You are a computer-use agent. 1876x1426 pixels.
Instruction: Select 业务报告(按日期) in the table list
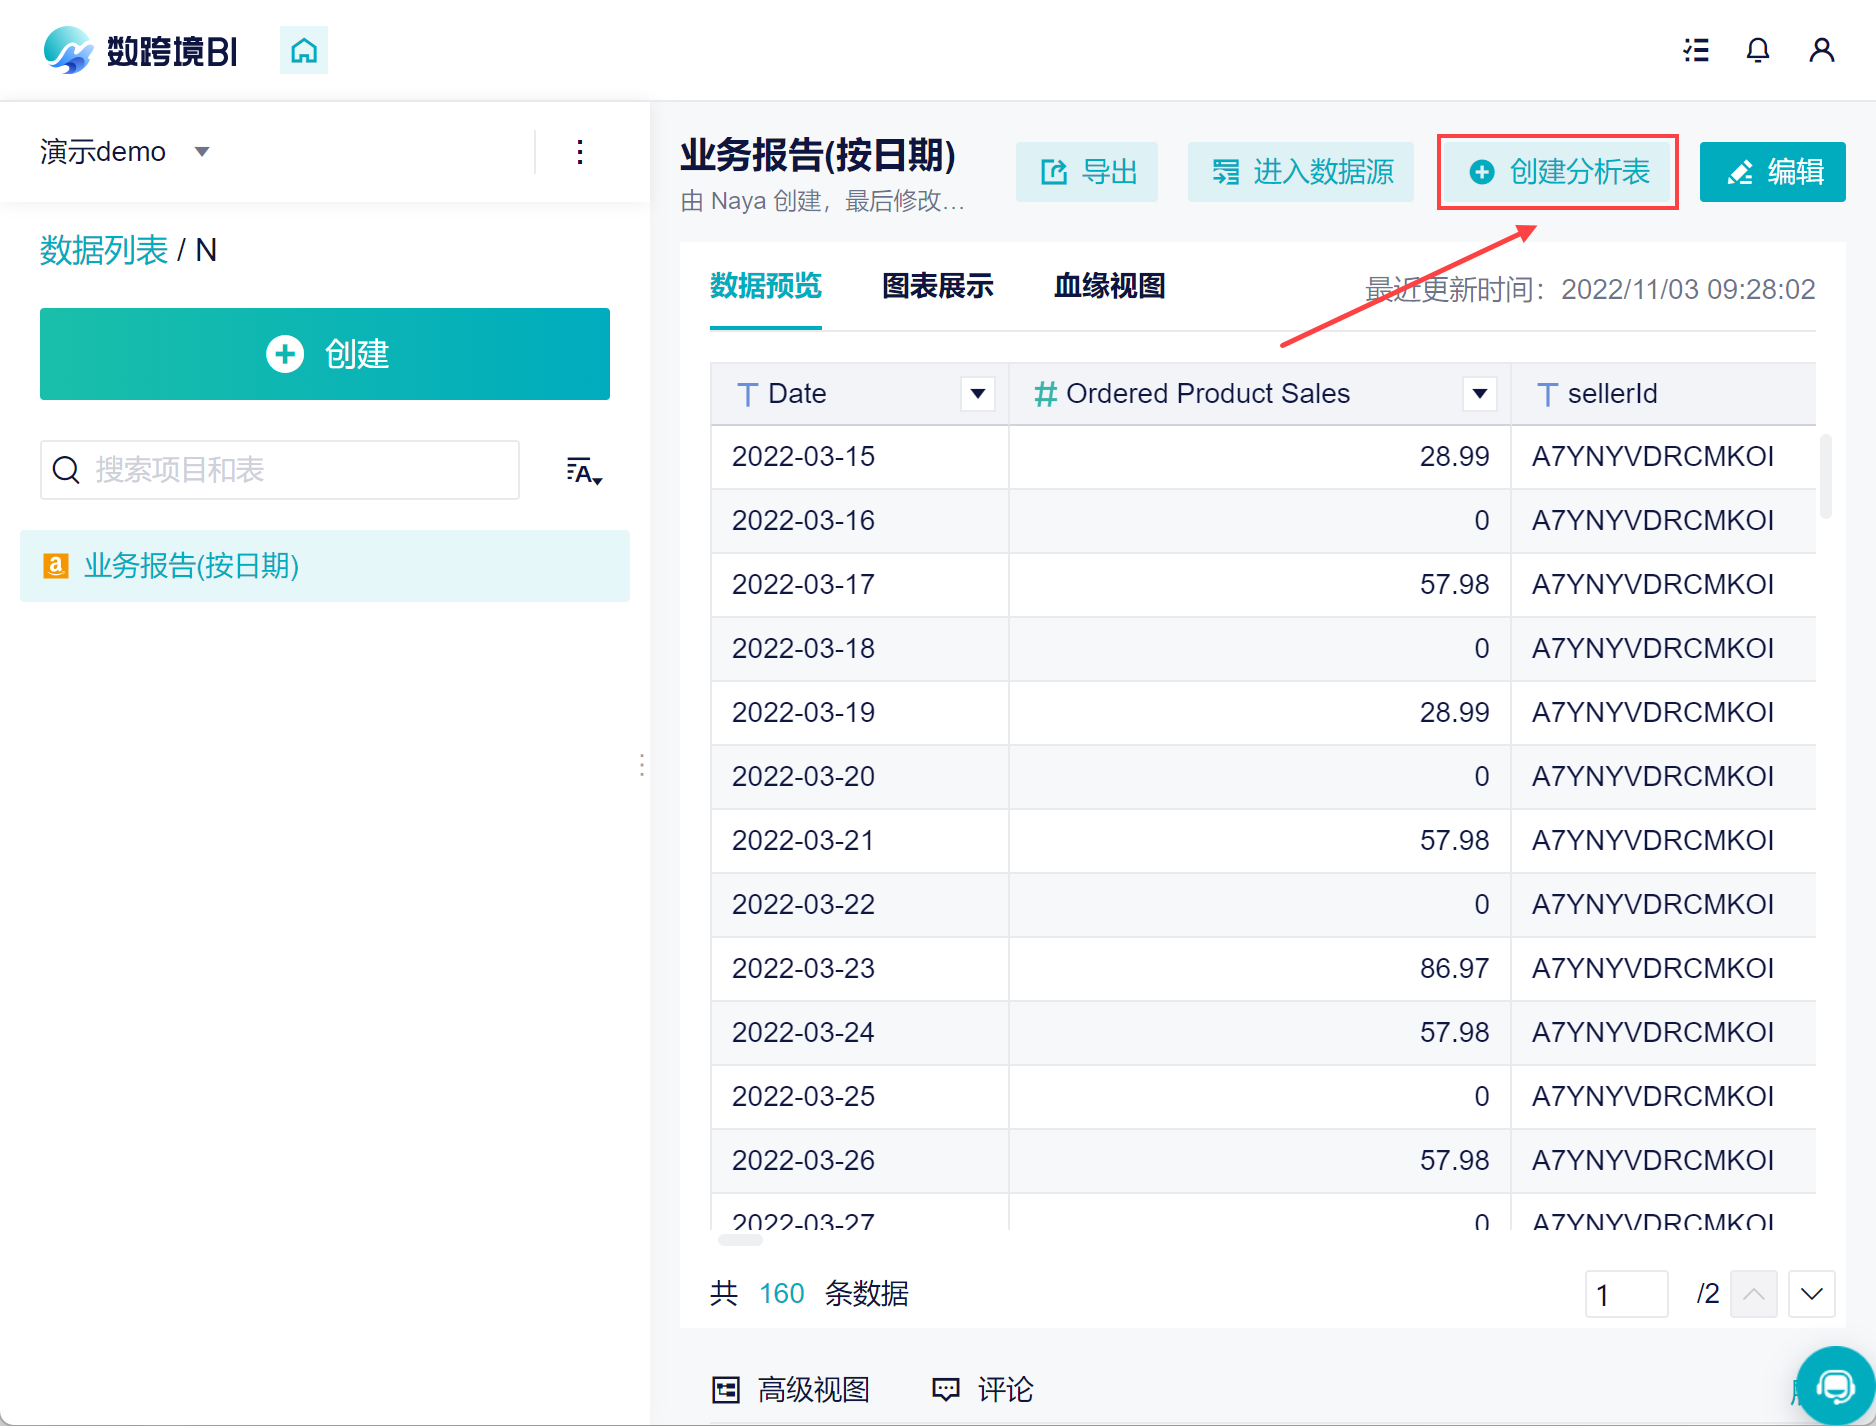click(x=325, y=566)
